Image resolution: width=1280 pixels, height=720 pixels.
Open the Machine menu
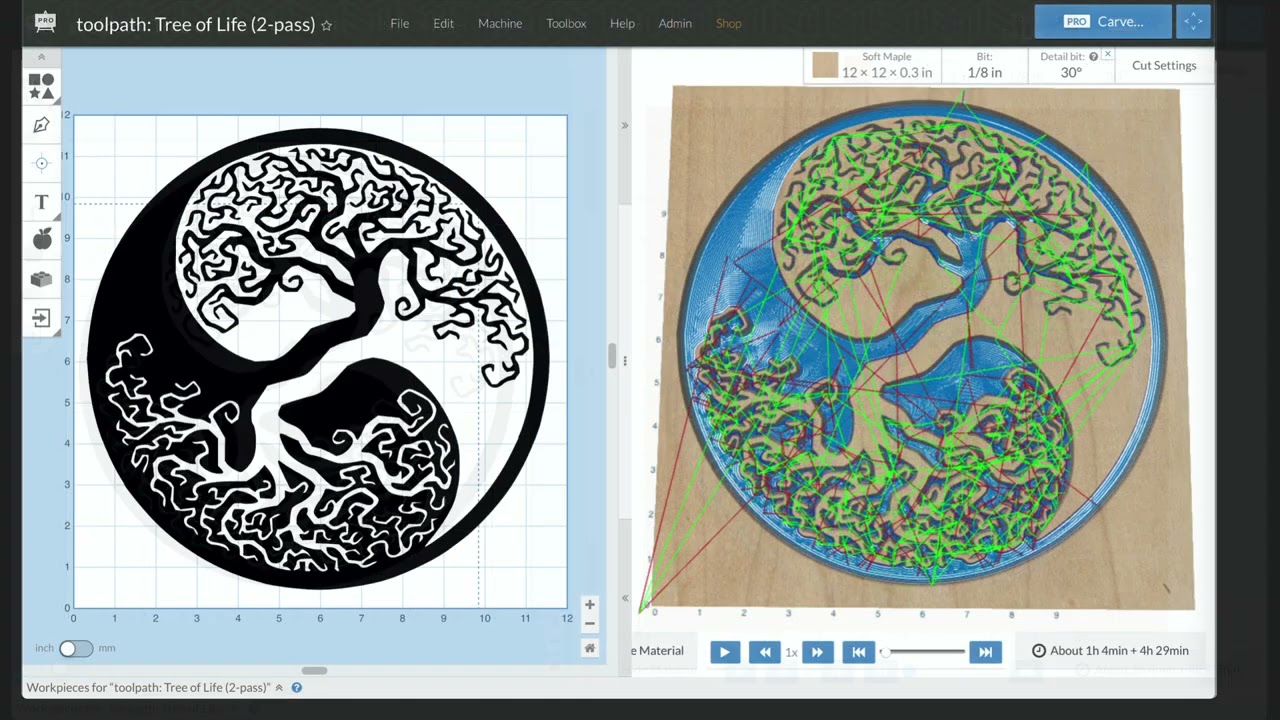500,23
